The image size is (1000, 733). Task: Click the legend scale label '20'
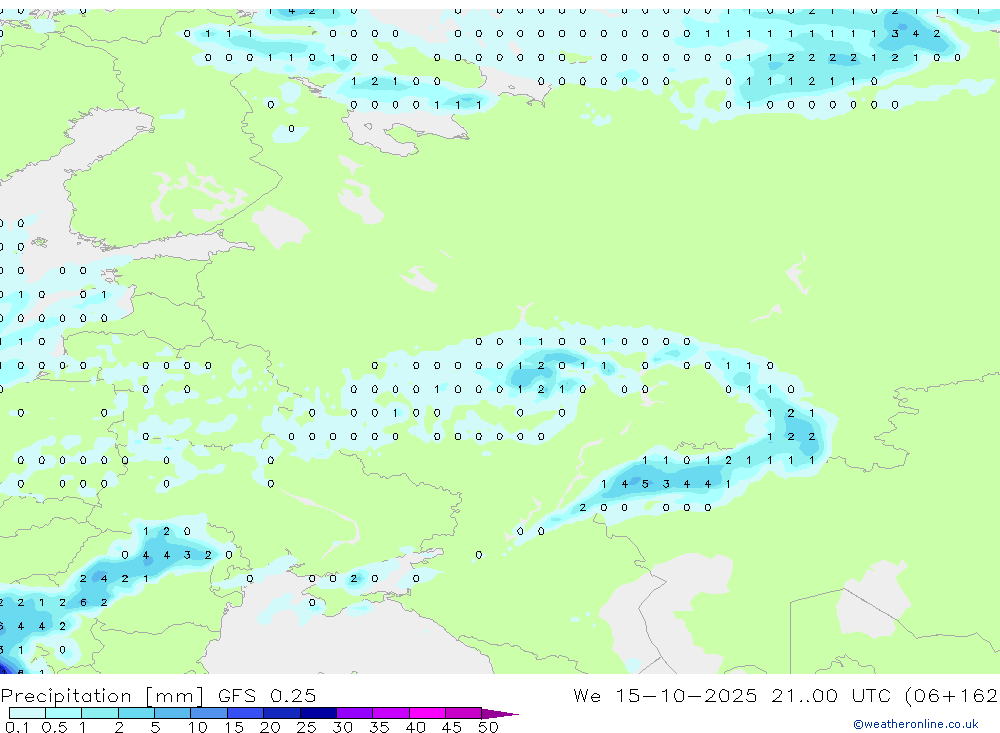[x=270, y=727]
